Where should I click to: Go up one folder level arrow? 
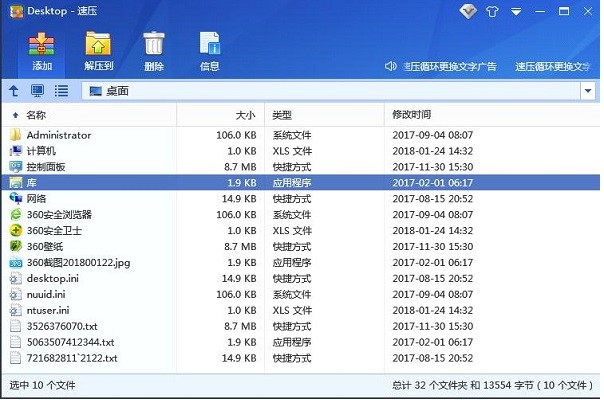pos(13,91)
